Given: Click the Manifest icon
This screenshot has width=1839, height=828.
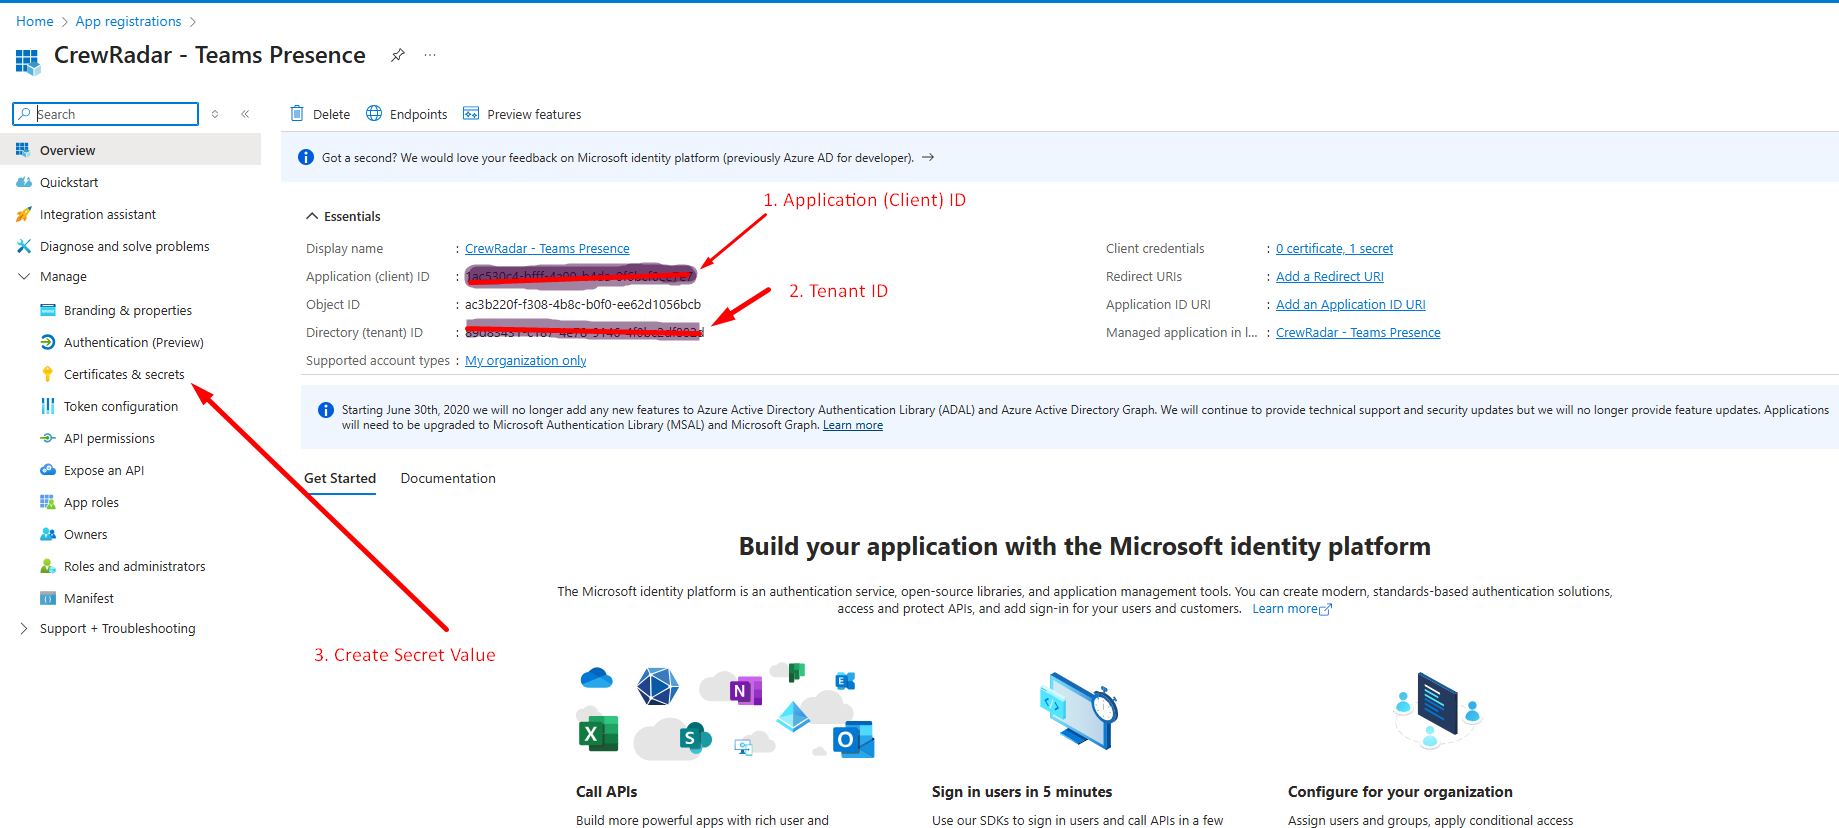Looking at the screenshot, I should click(48, 598).
